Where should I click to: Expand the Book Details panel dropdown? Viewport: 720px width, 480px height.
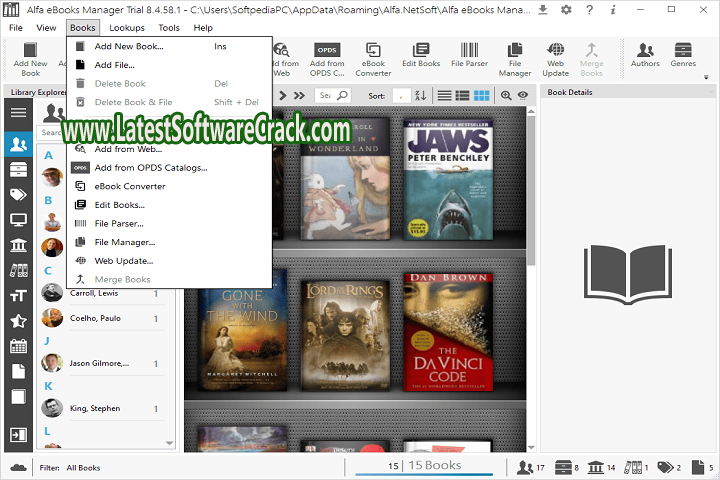711,92
